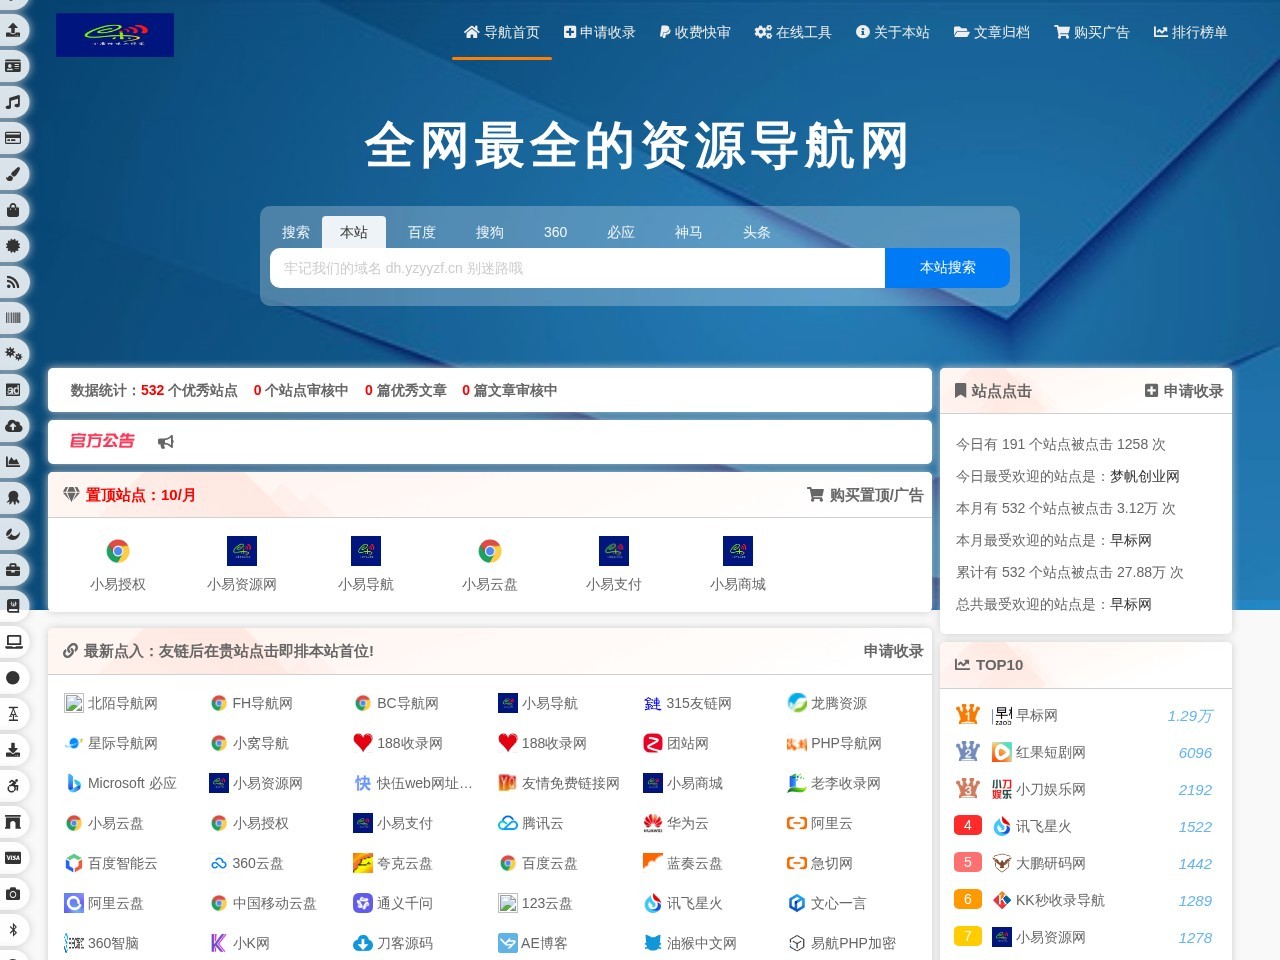This screenshot has height=960, width=1280.
Task: Click the paintbrush sidebar icon
Action: click(x=13, y=174)
